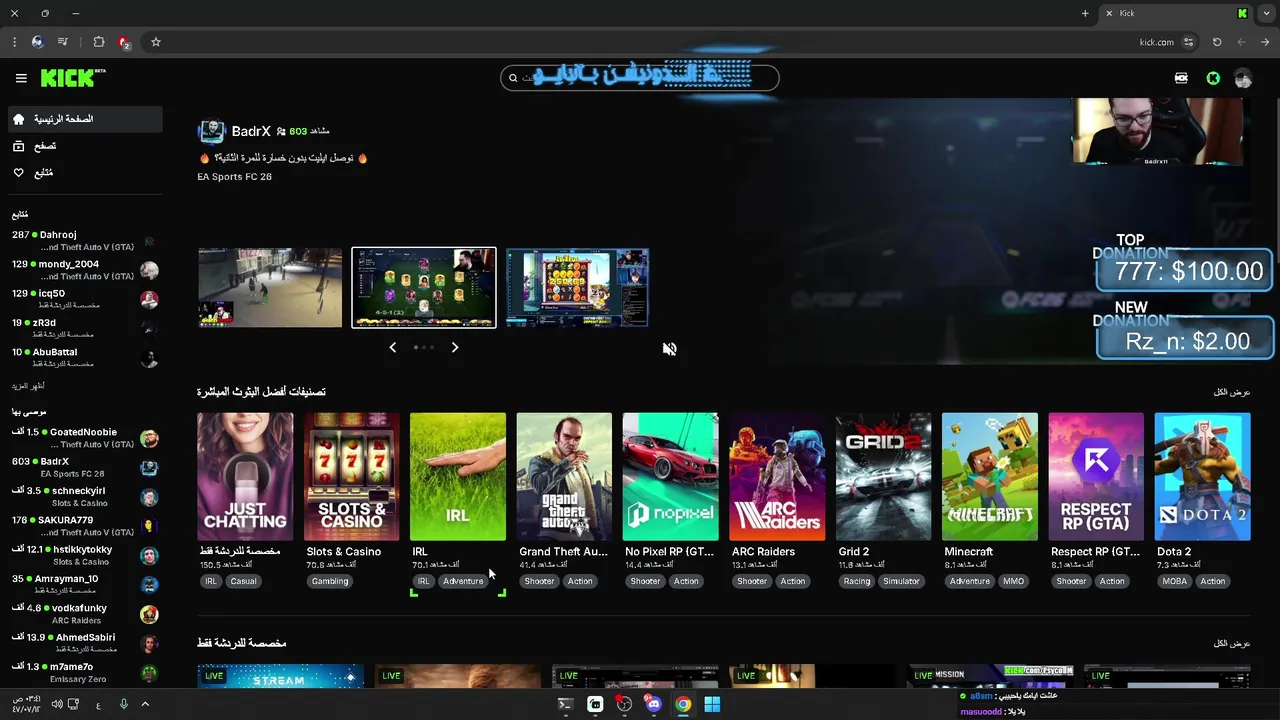Screen dimensions: 1280x720
Task: Open Chrome extensions puzzle icon
Action: [x=98, y=42]
